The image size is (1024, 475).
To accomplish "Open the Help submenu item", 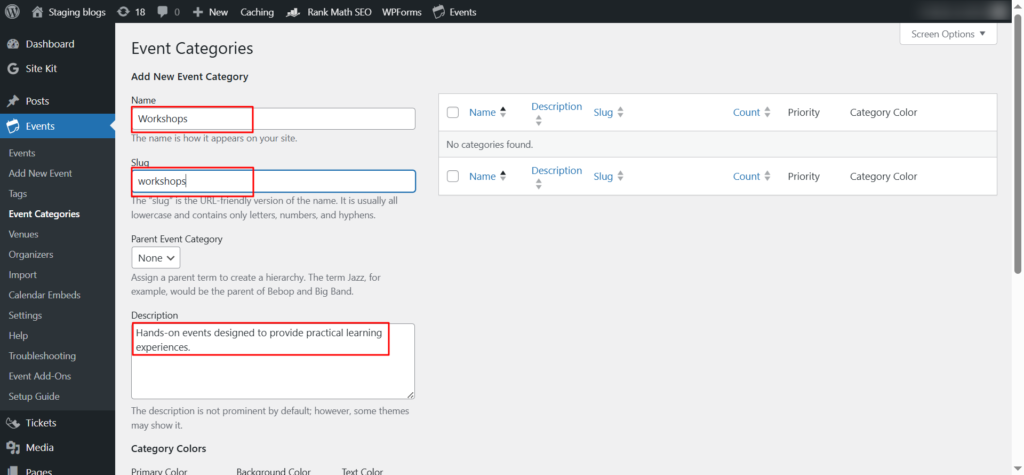I will 18,335.
